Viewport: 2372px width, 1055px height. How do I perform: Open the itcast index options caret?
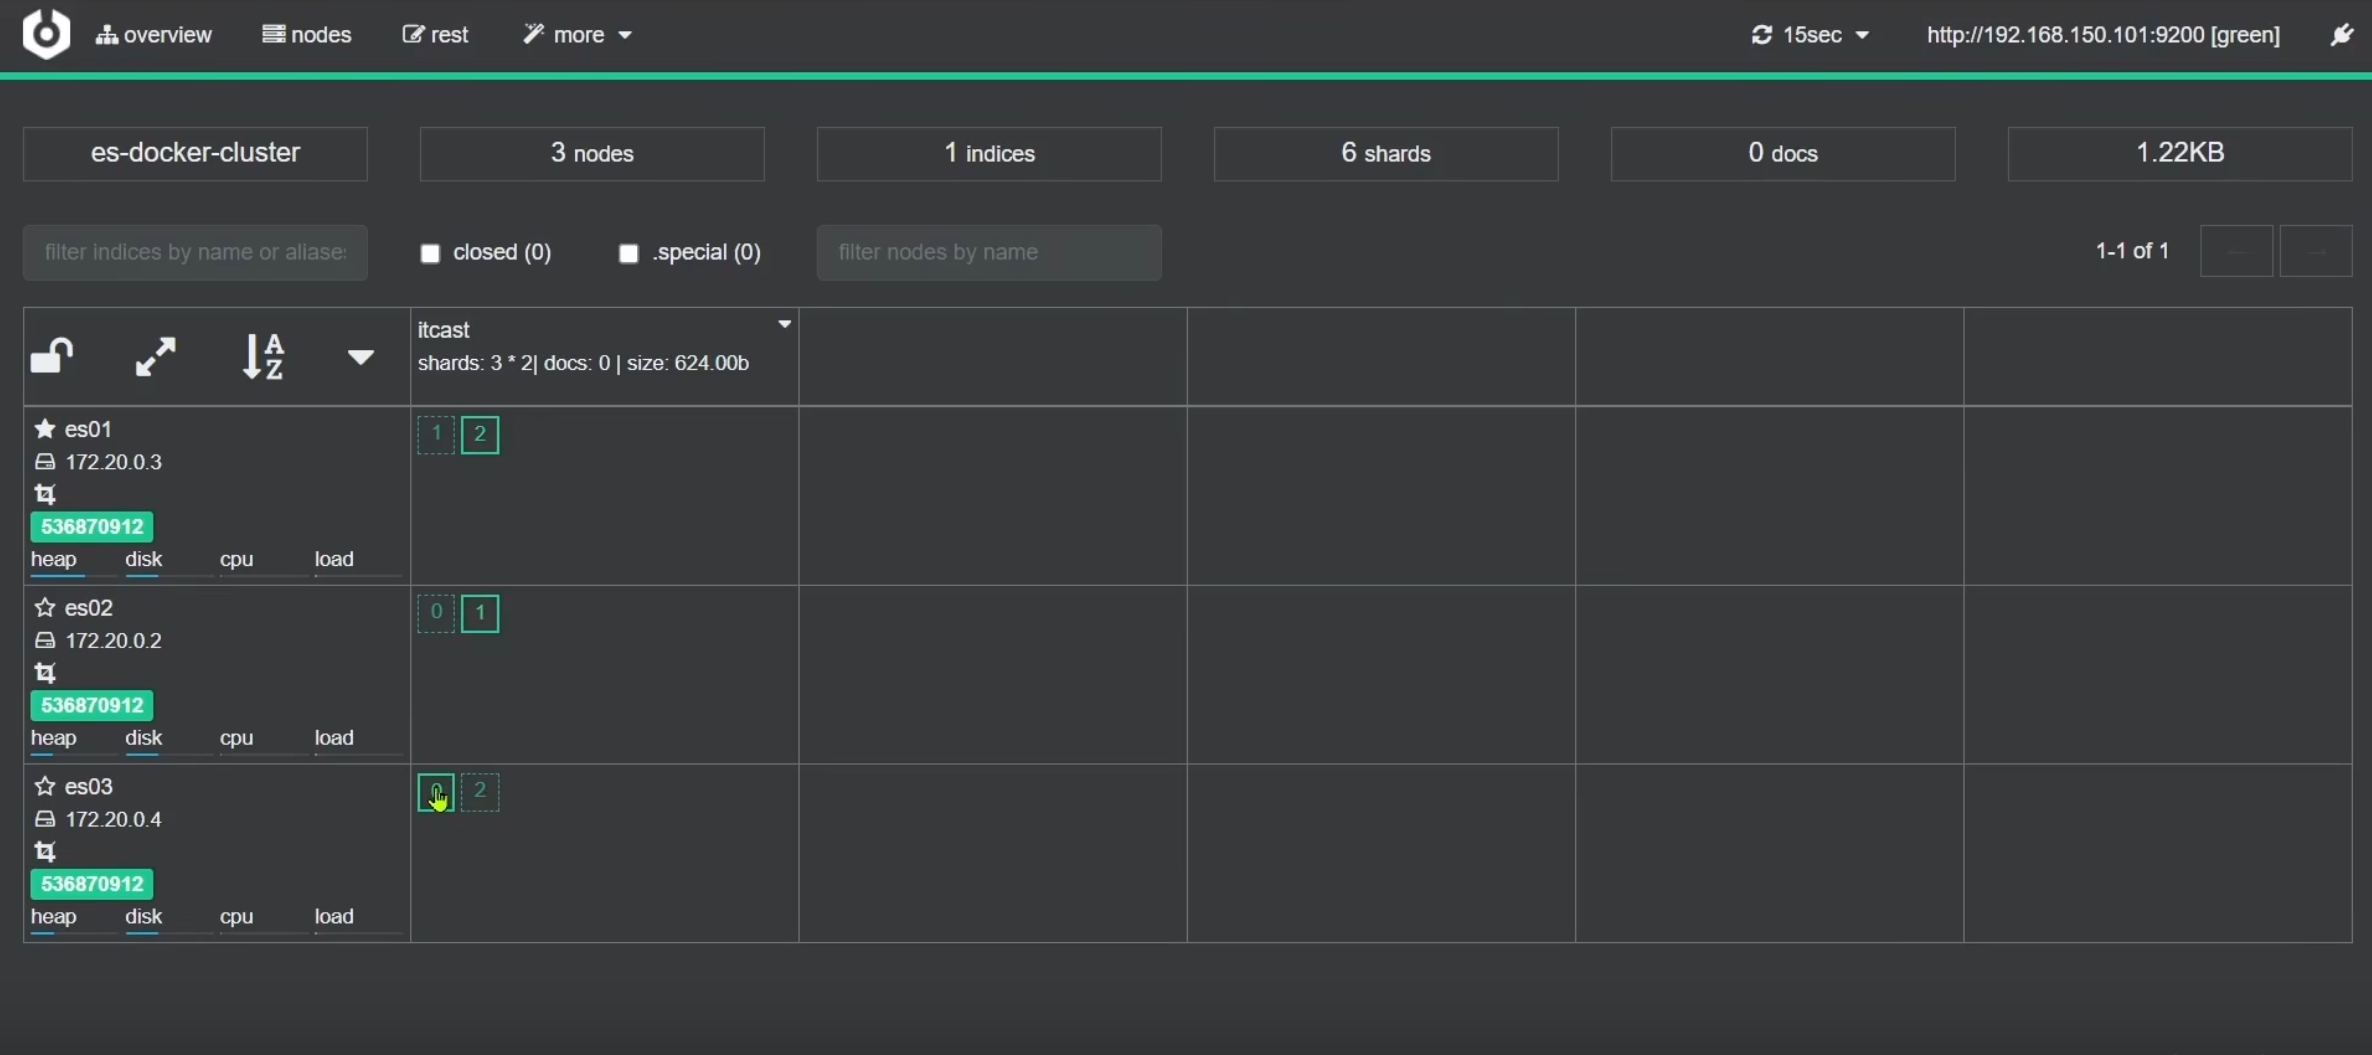click(x=784, y=325)
